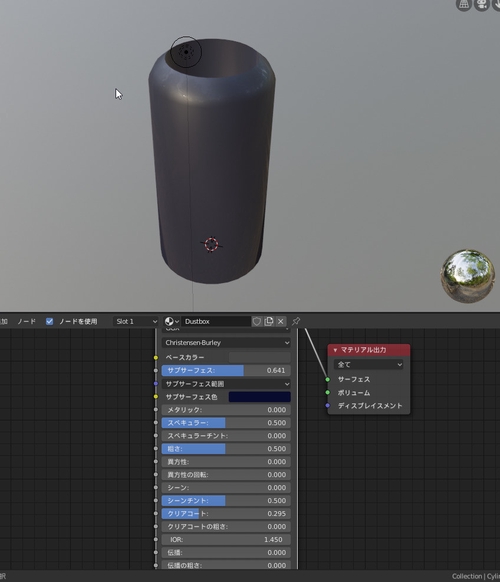Image resolution: width=500 pixels, height=582 pixels.
Task: Click the 異方性の回転 0.000 slider
Action: (x=226, y=475)
